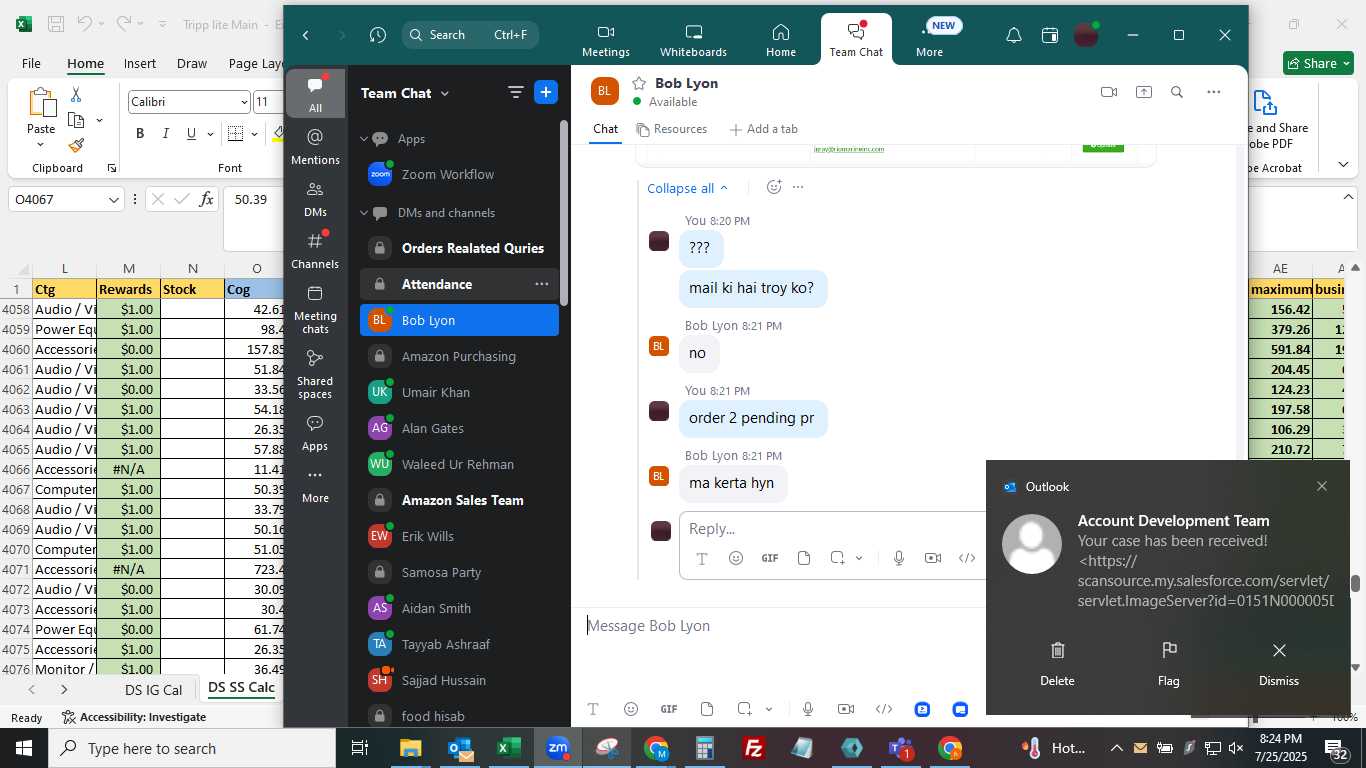Screen dimensions: 1366x768
Task: Open chat list filter icon
Action: tap(516, 92)
